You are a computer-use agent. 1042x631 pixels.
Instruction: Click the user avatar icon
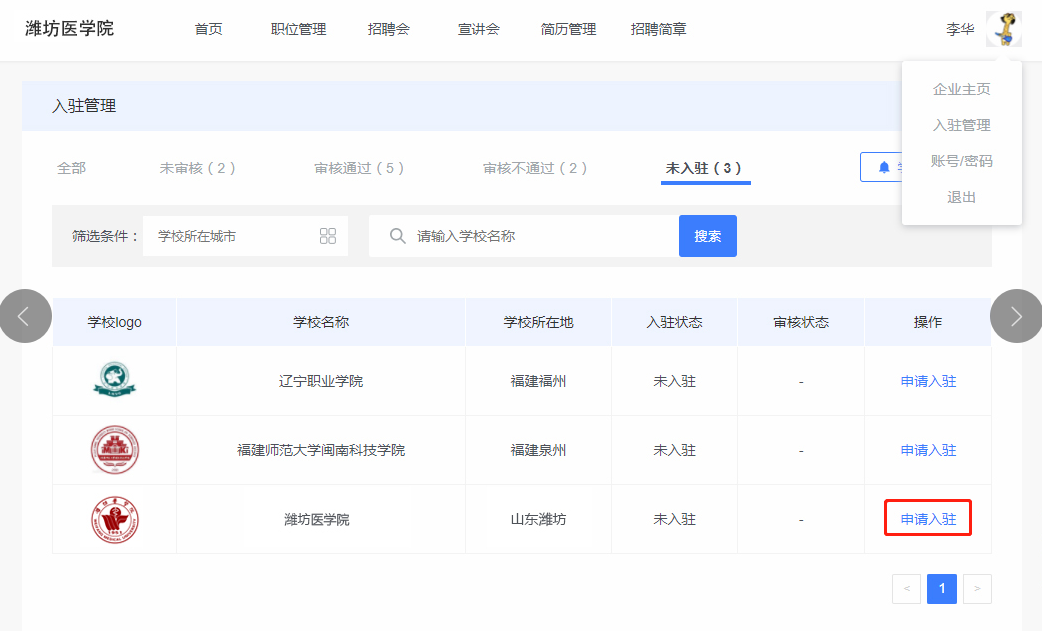pyautogui.click(x=1003, y=29)
